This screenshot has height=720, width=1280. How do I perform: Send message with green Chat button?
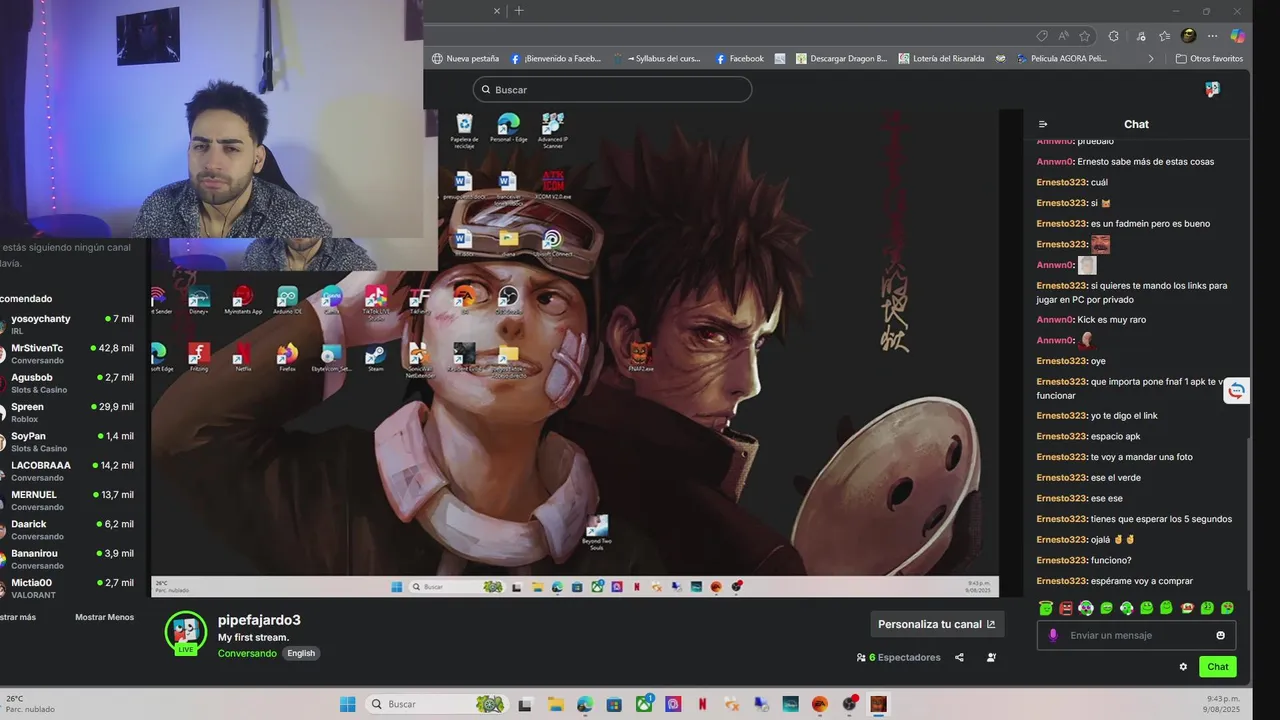(x=1217, y=666)
